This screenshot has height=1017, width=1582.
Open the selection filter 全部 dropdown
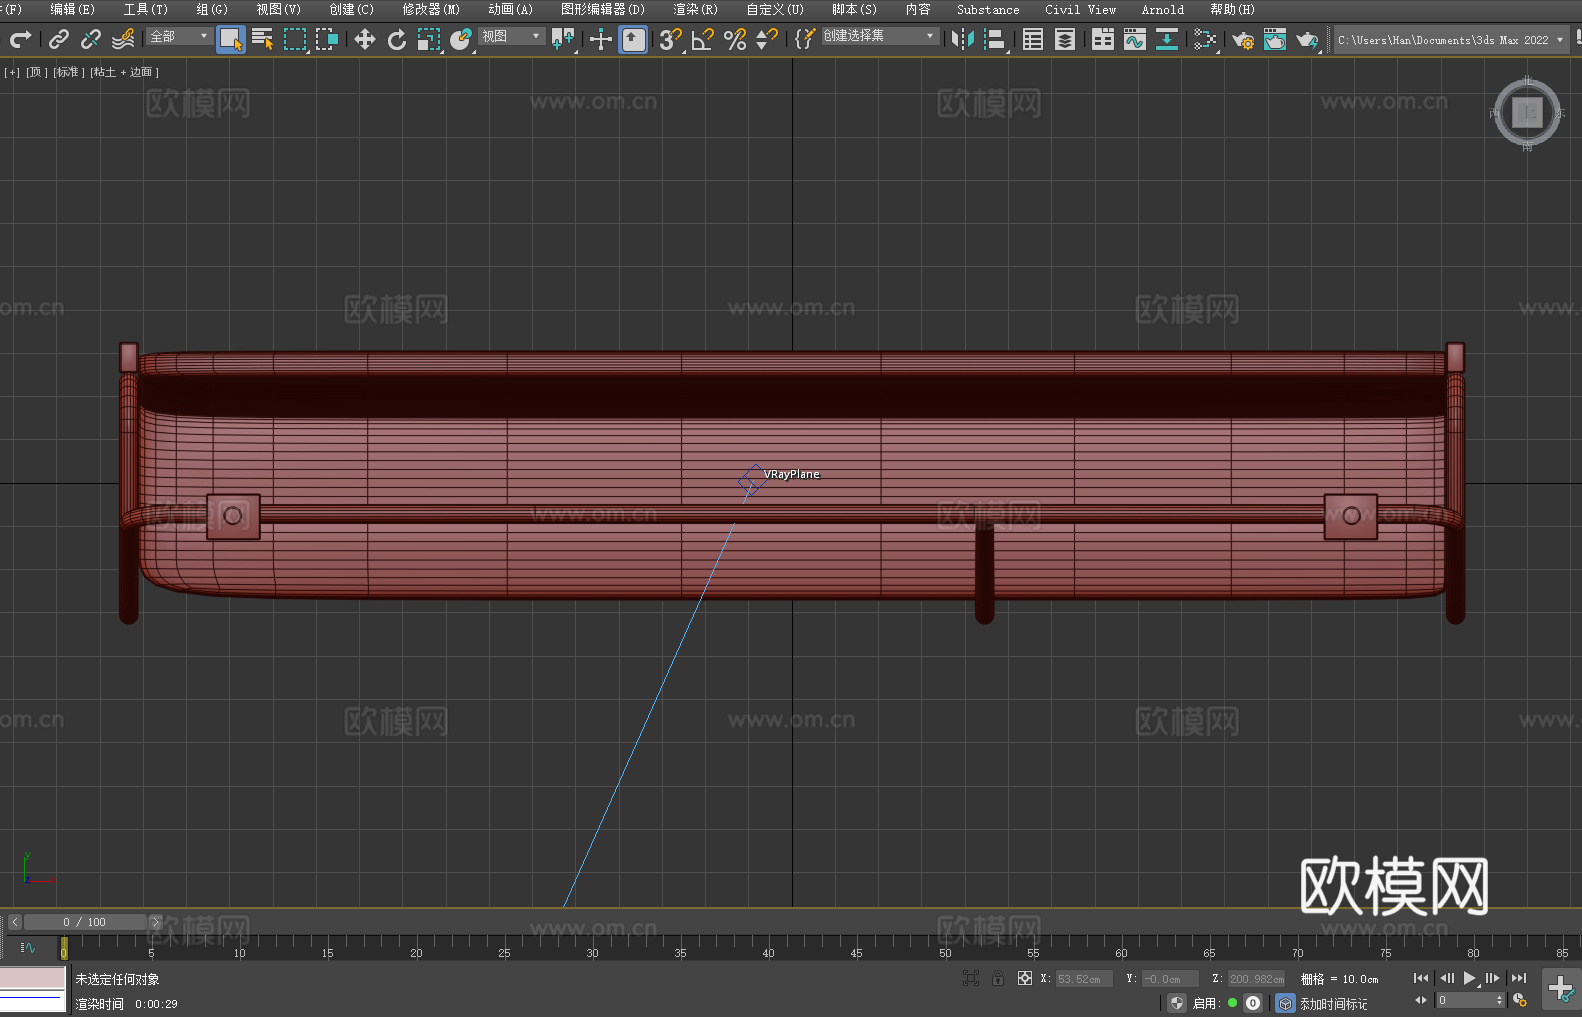(x=179, y=36)
